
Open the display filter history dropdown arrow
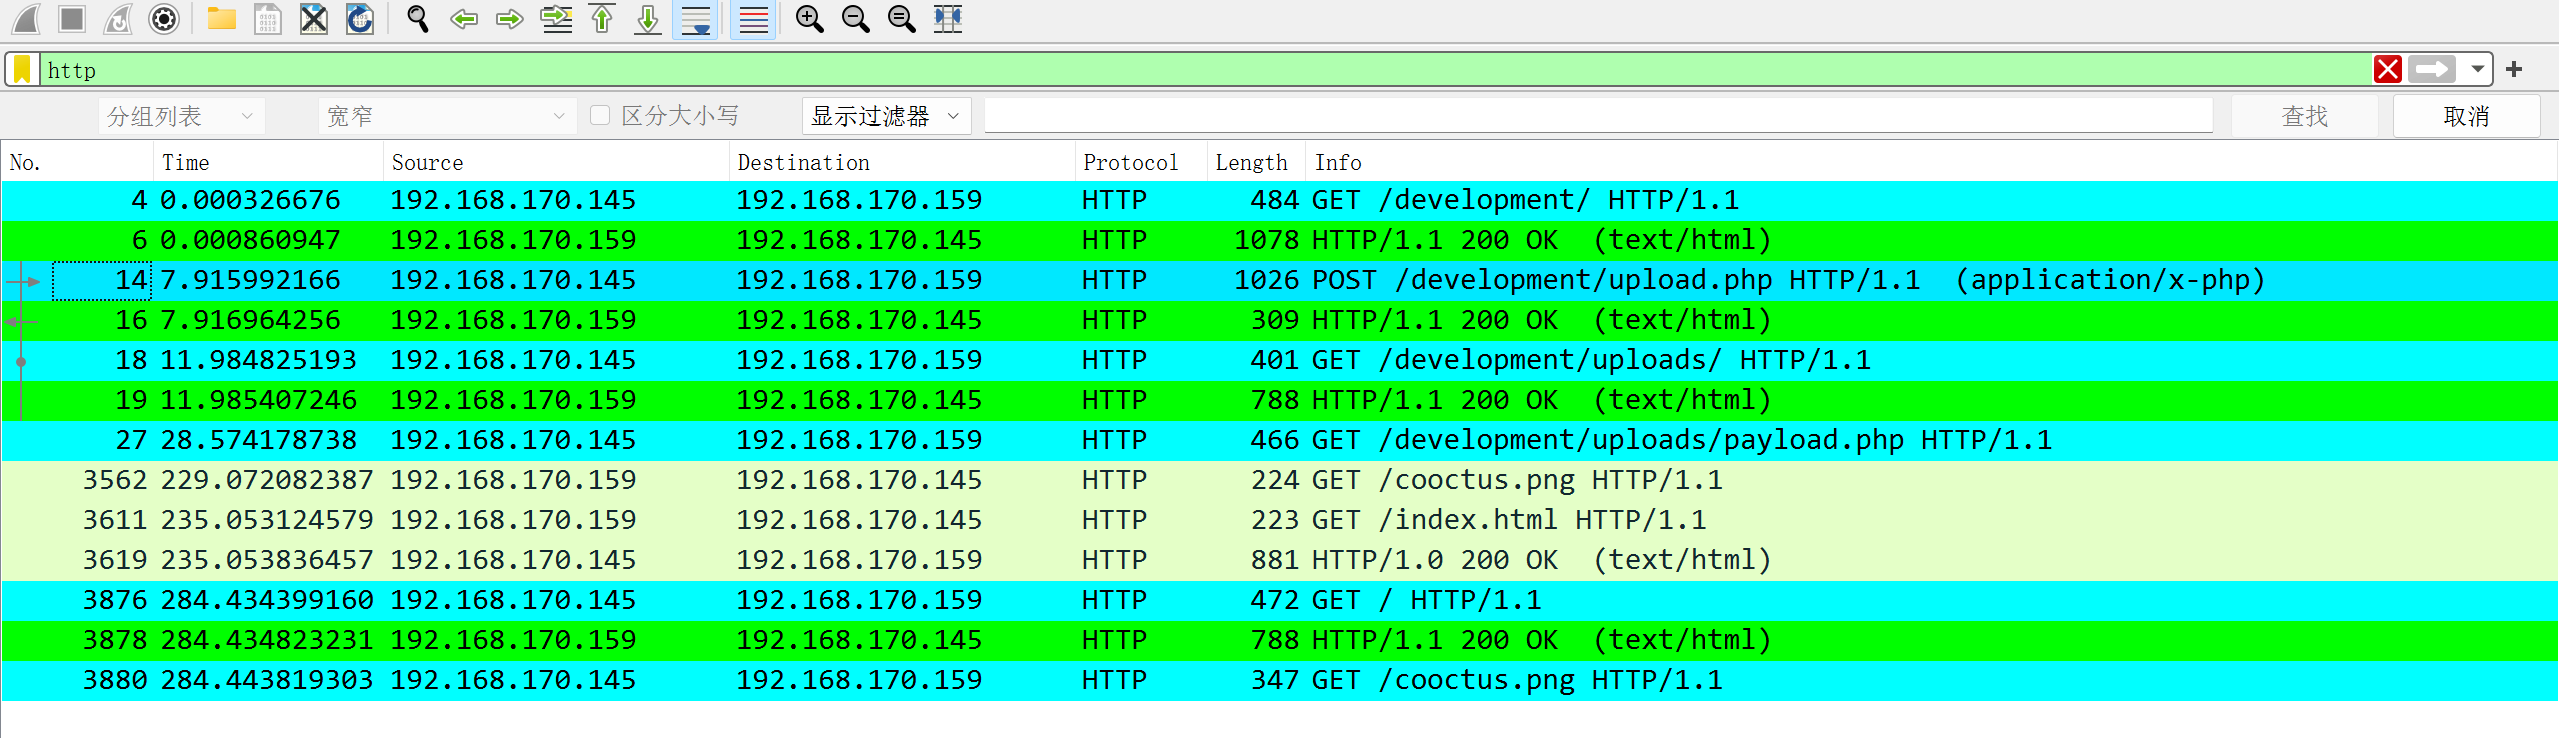(2478, 69)
